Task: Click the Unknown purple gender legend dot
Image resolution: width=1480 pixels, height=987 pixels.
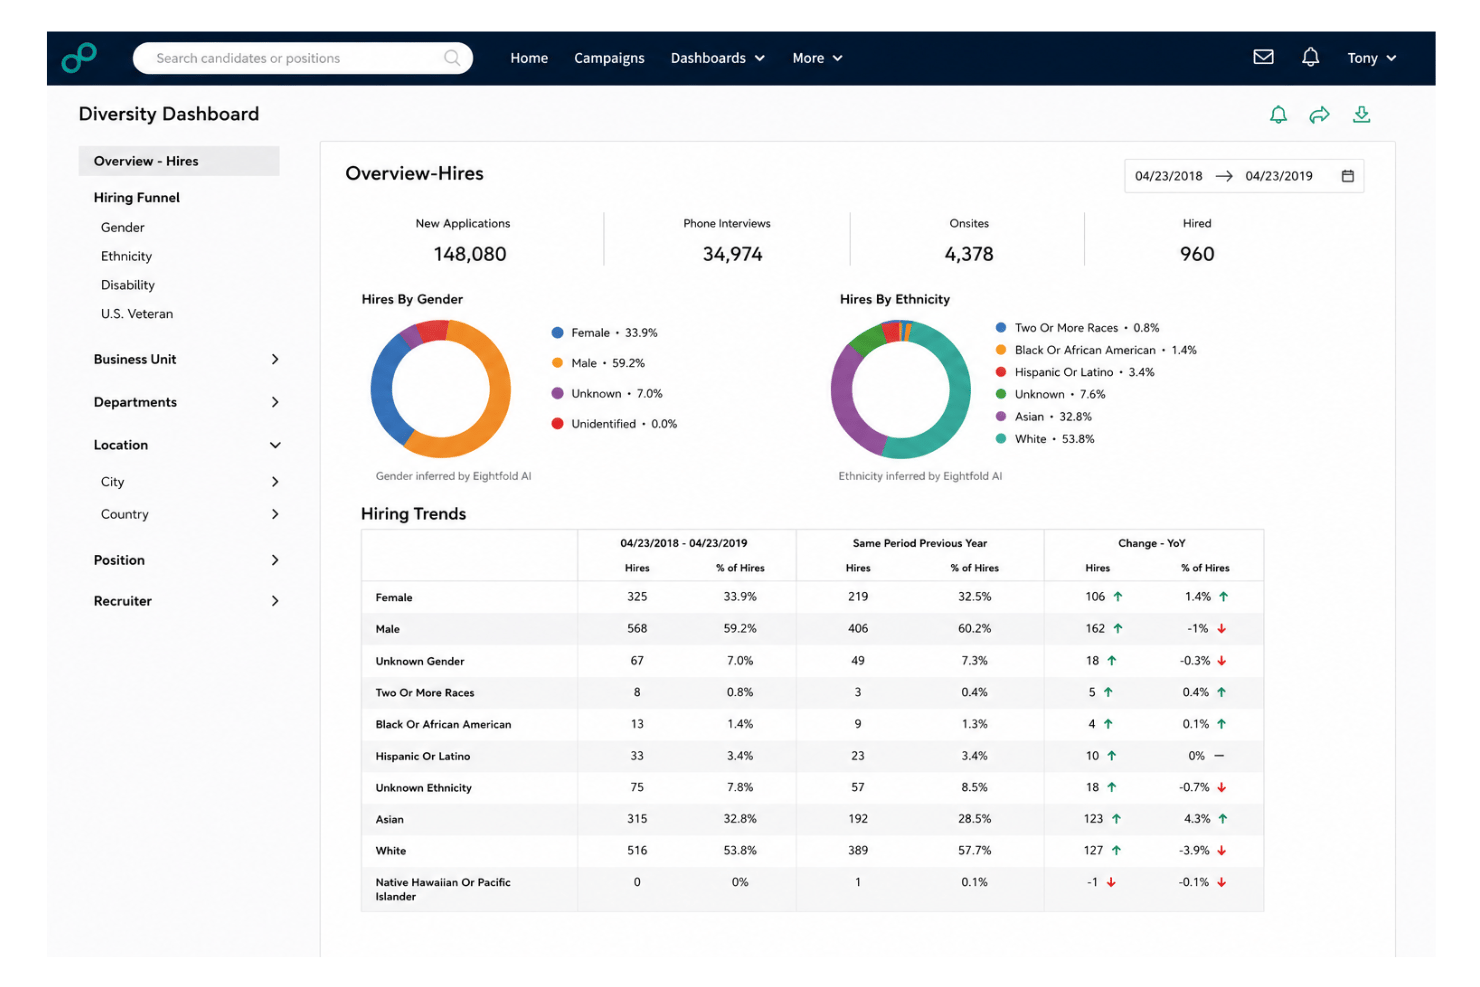Action: coord(557,394)
